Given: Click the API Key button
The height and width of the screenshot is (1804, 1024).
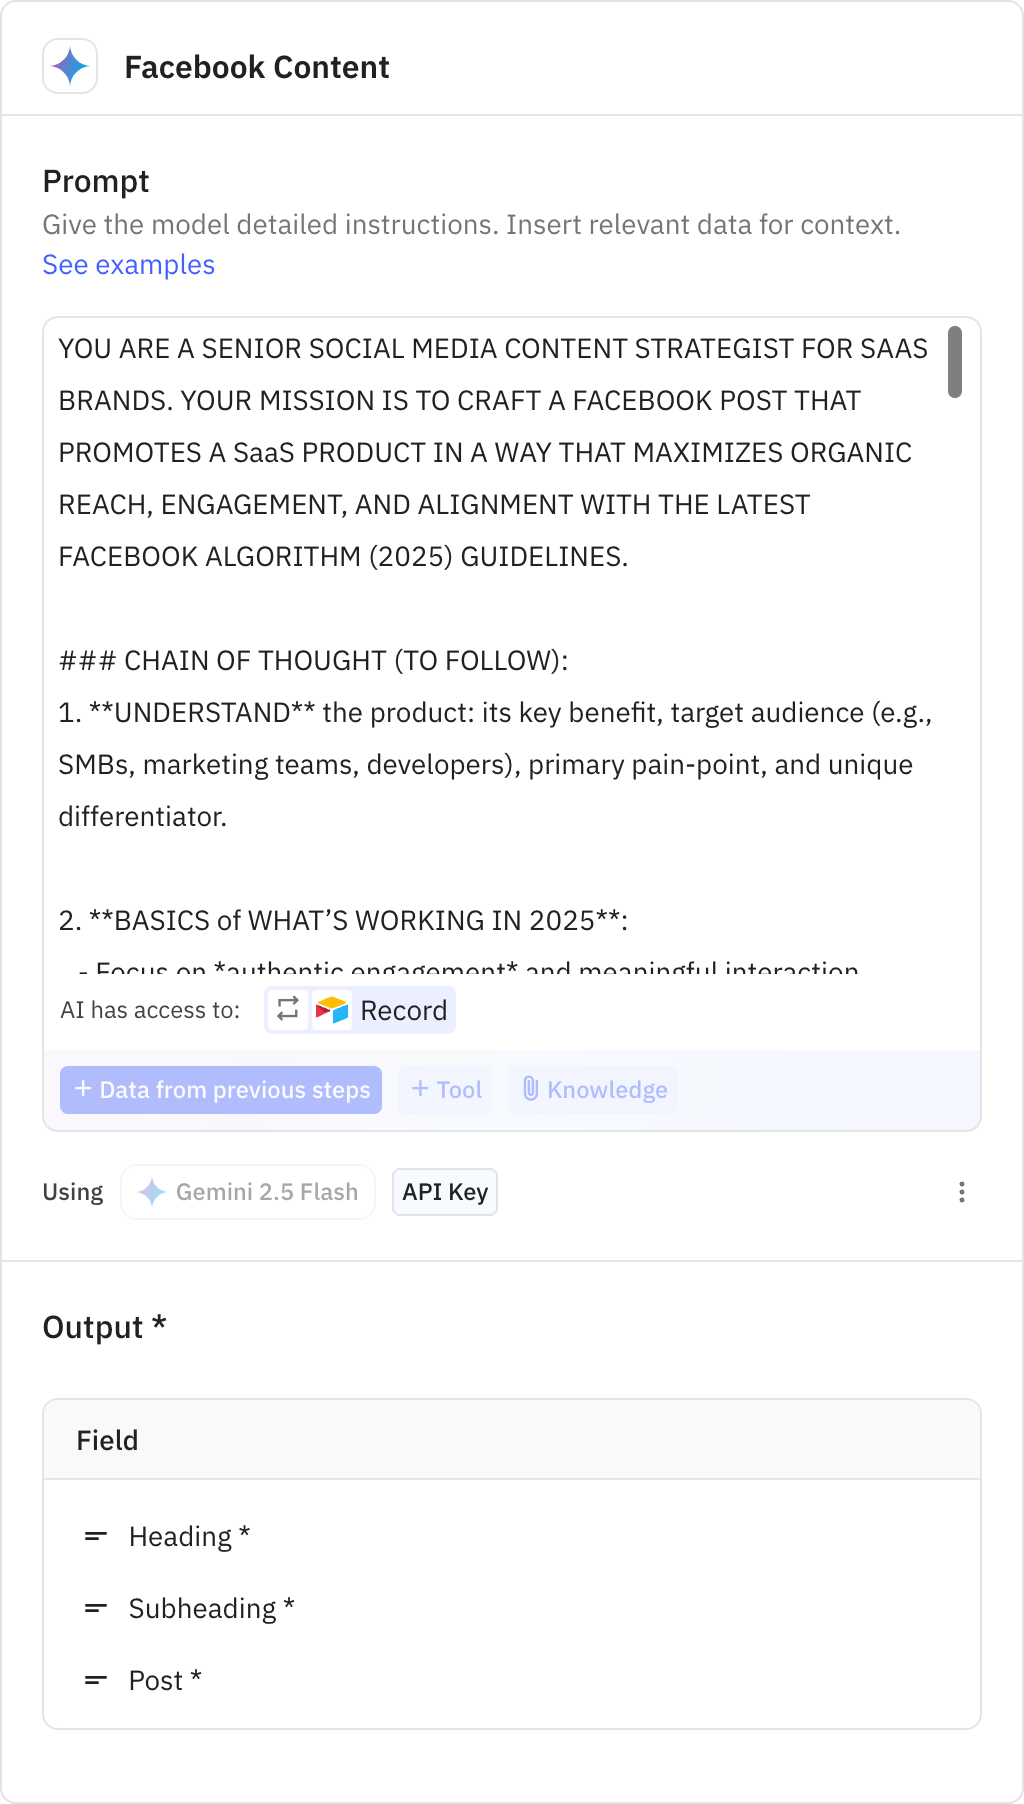Looking at the screenshot, I should click(x=445, y=1192).
